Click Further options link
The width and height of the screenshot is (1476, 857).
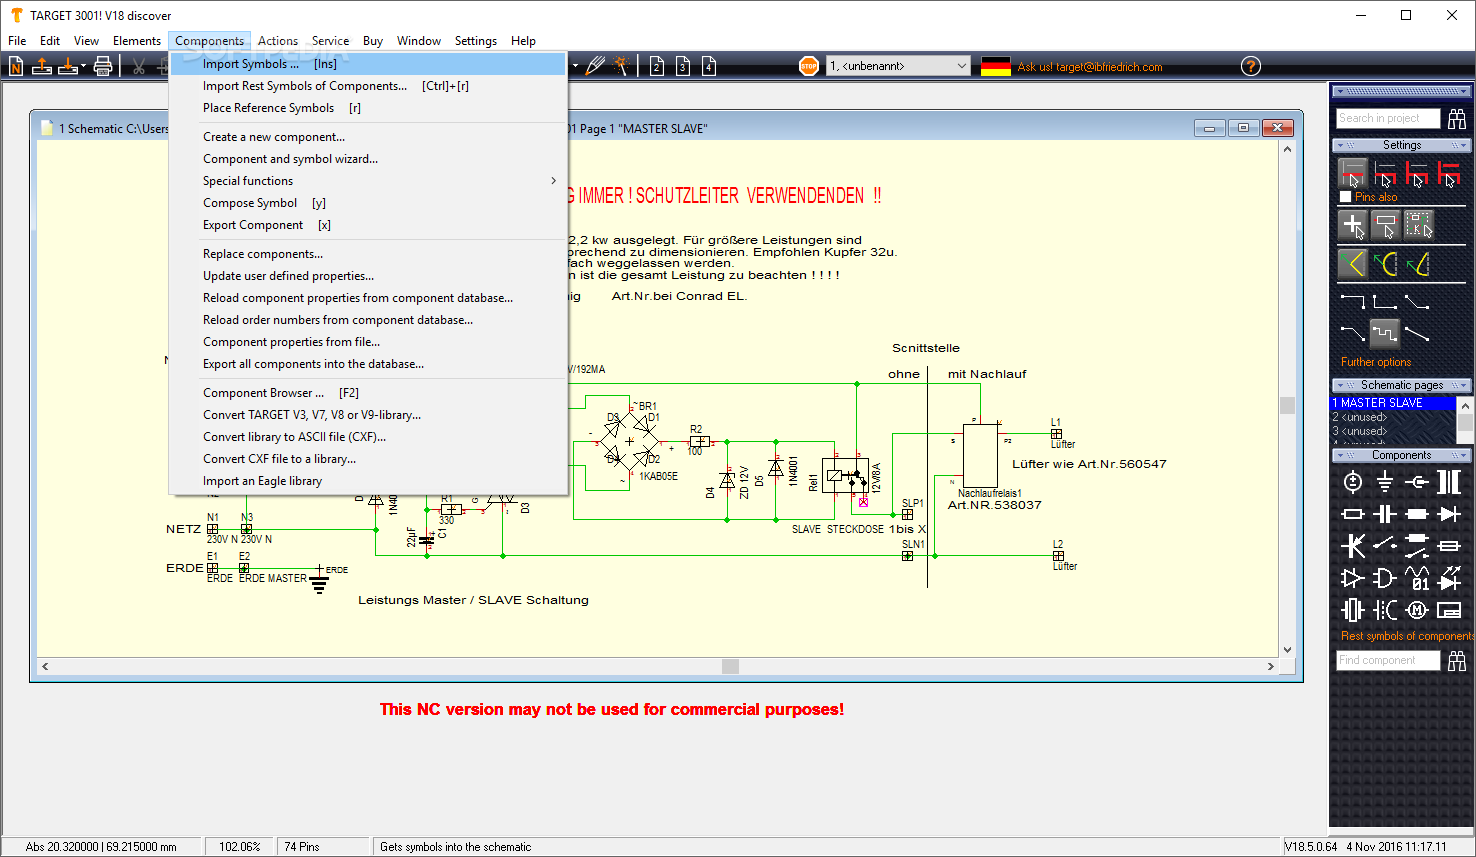click(x=1376, y=362)
